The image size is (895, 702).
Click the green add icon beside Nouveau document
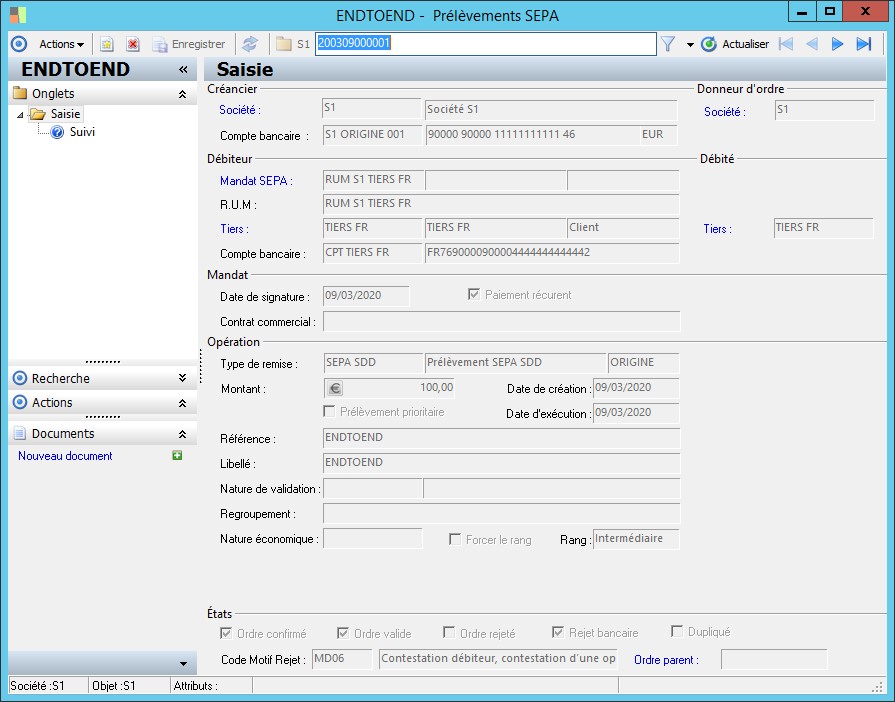point(177,456)
